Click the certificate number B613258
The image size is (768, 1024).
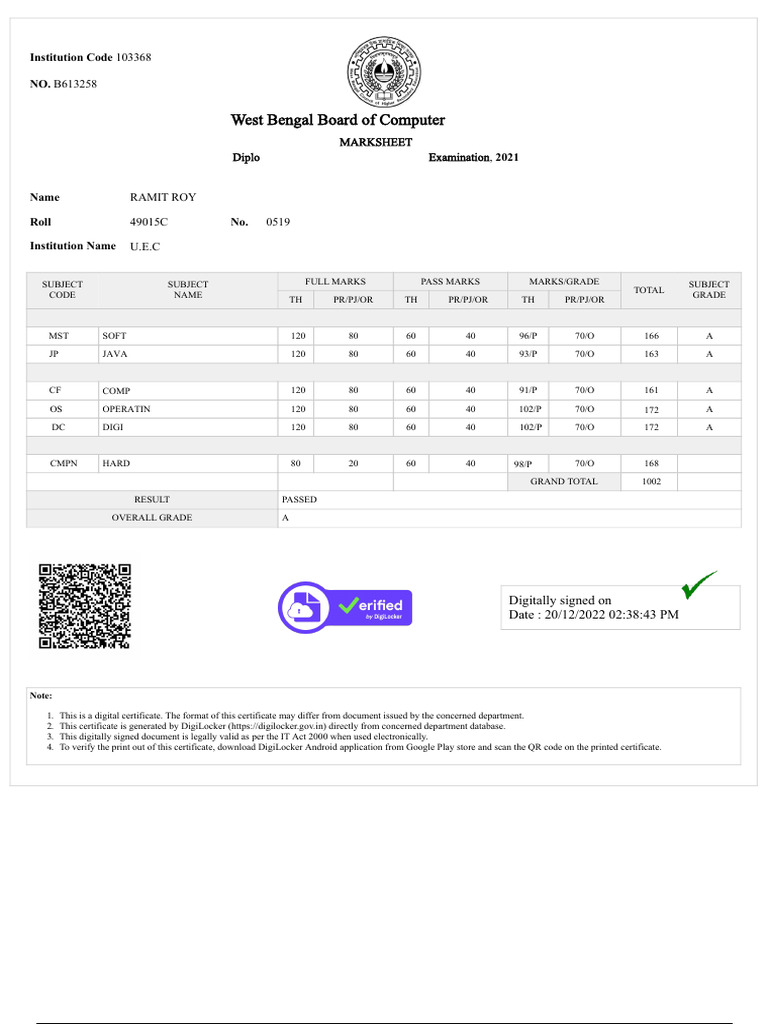75,84
